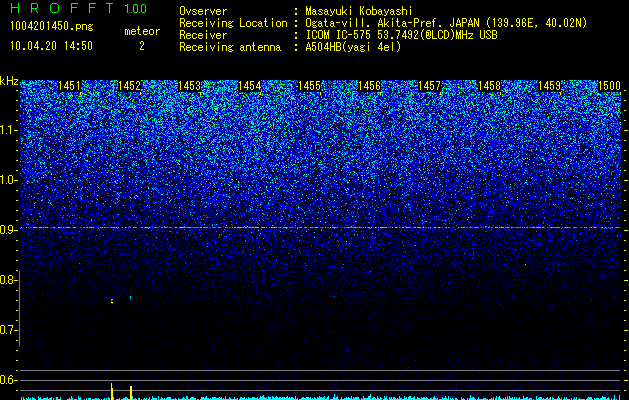
Task: Click the 0.8 frequency axis label
Action: (8, 280)
